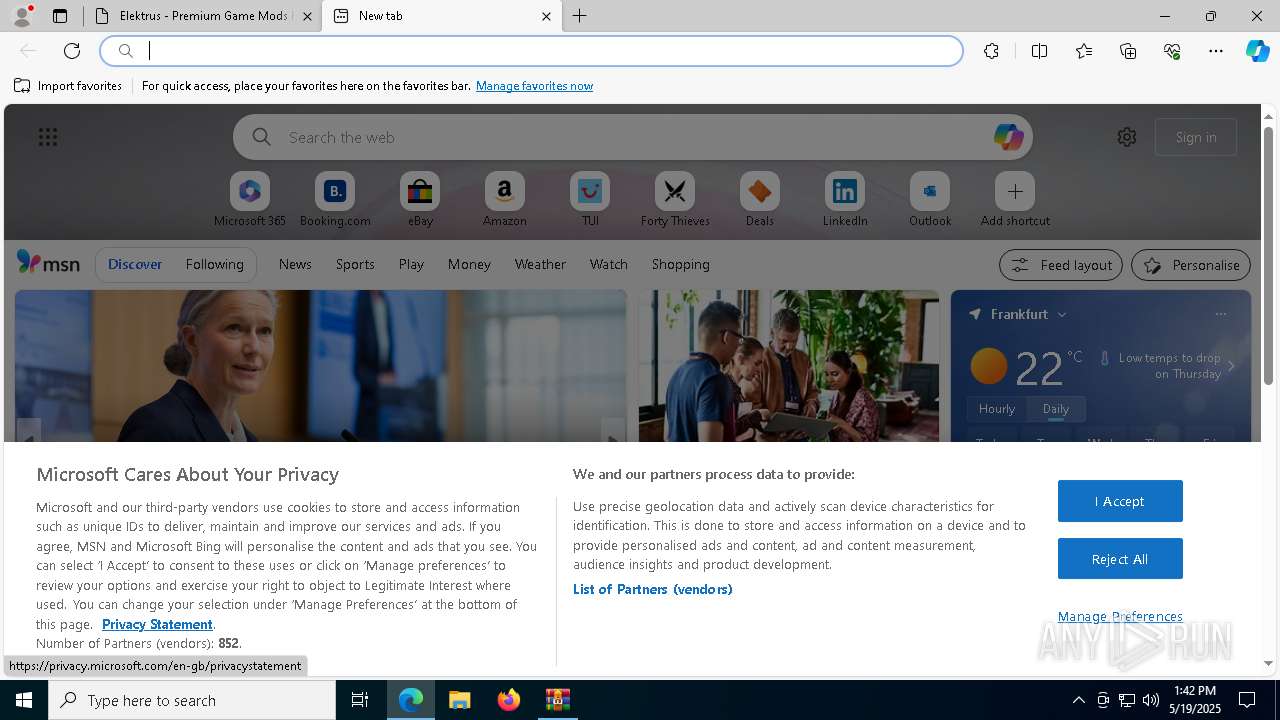This screenshot has width=1280, height=720.
Task: Click the browser refresh button
Action: [72, 51]
